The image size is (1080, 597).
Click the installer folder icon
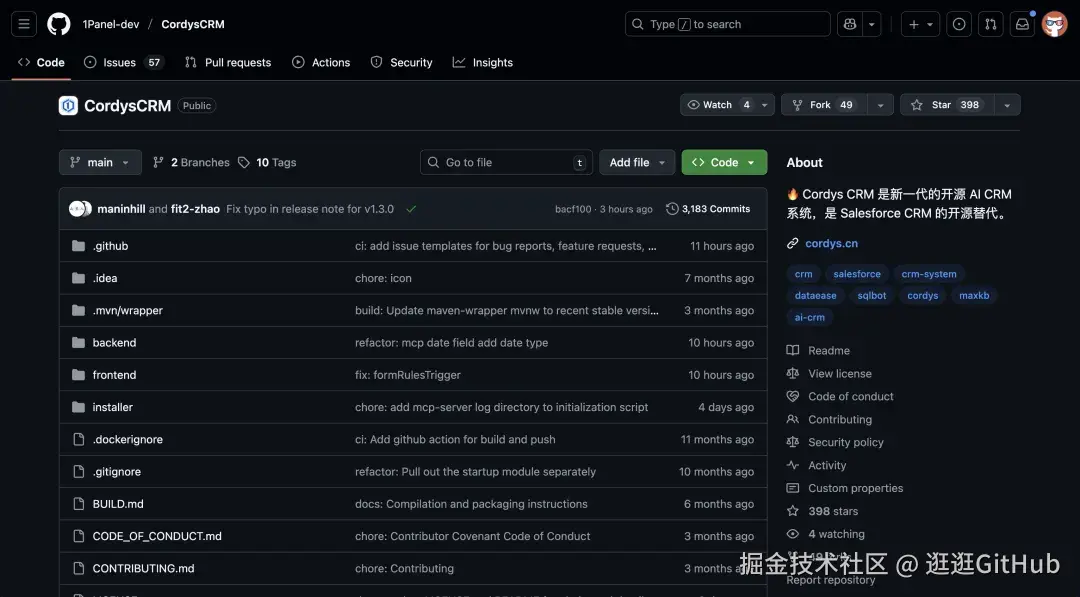[x=79, y=407]
